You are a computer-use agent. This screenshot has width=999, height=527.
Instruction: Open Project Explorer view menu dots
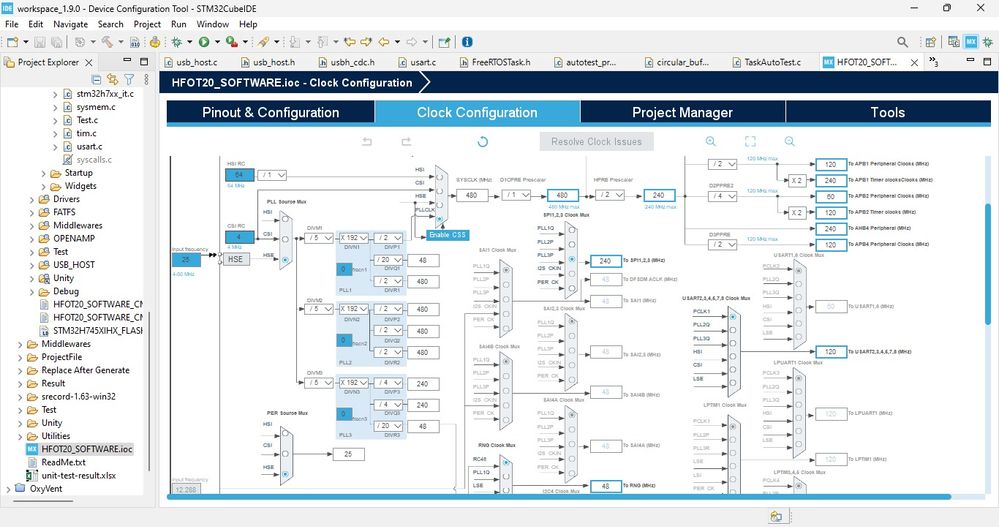pos(146,80)
